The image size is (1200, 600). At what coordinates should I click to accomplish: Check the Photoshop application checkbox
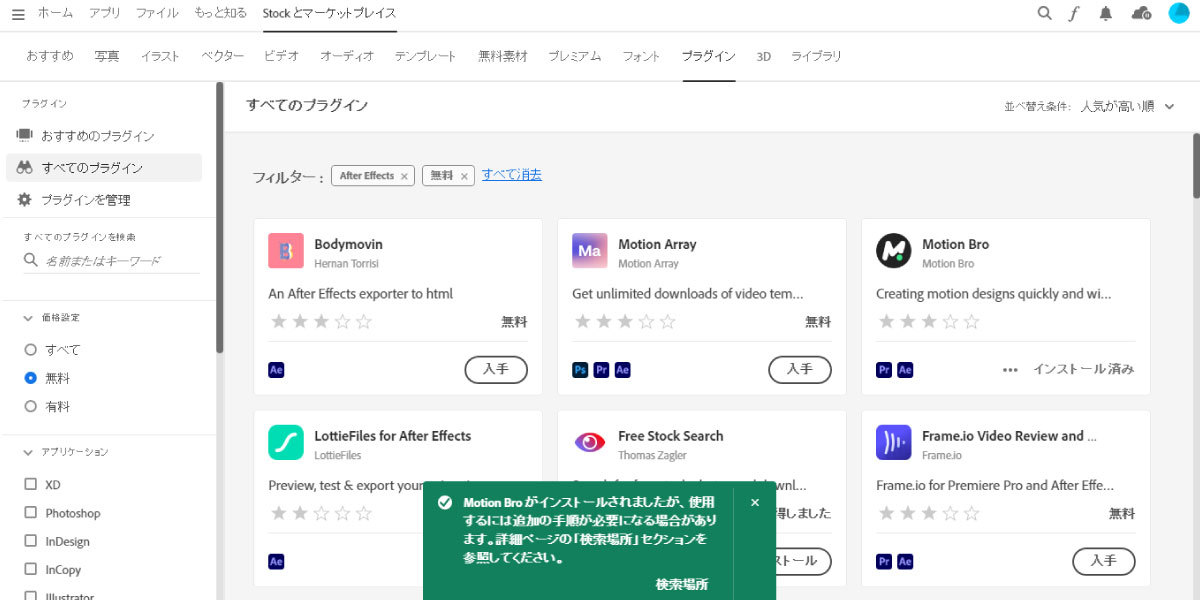click(31, 513)
